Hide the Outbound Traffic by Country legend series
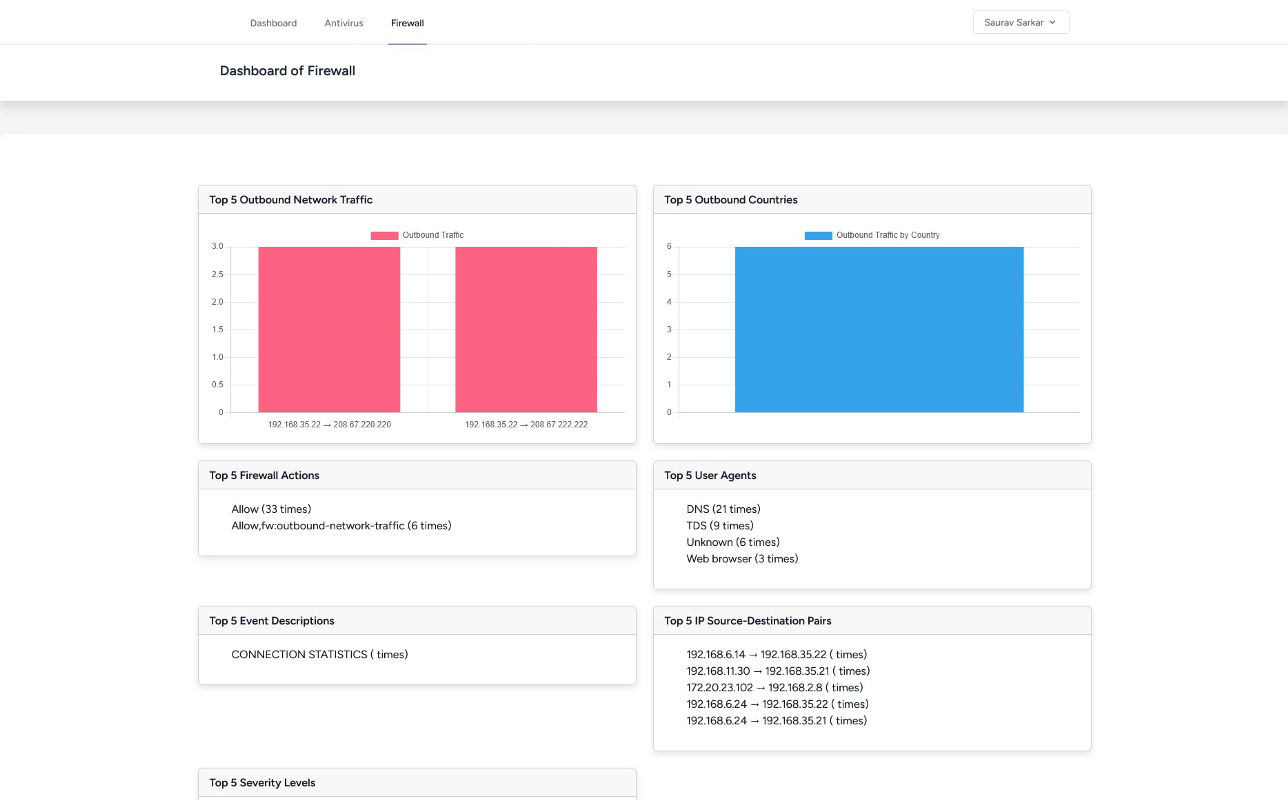The width and height of the screenshot is (1288, 800). [818, 236]
